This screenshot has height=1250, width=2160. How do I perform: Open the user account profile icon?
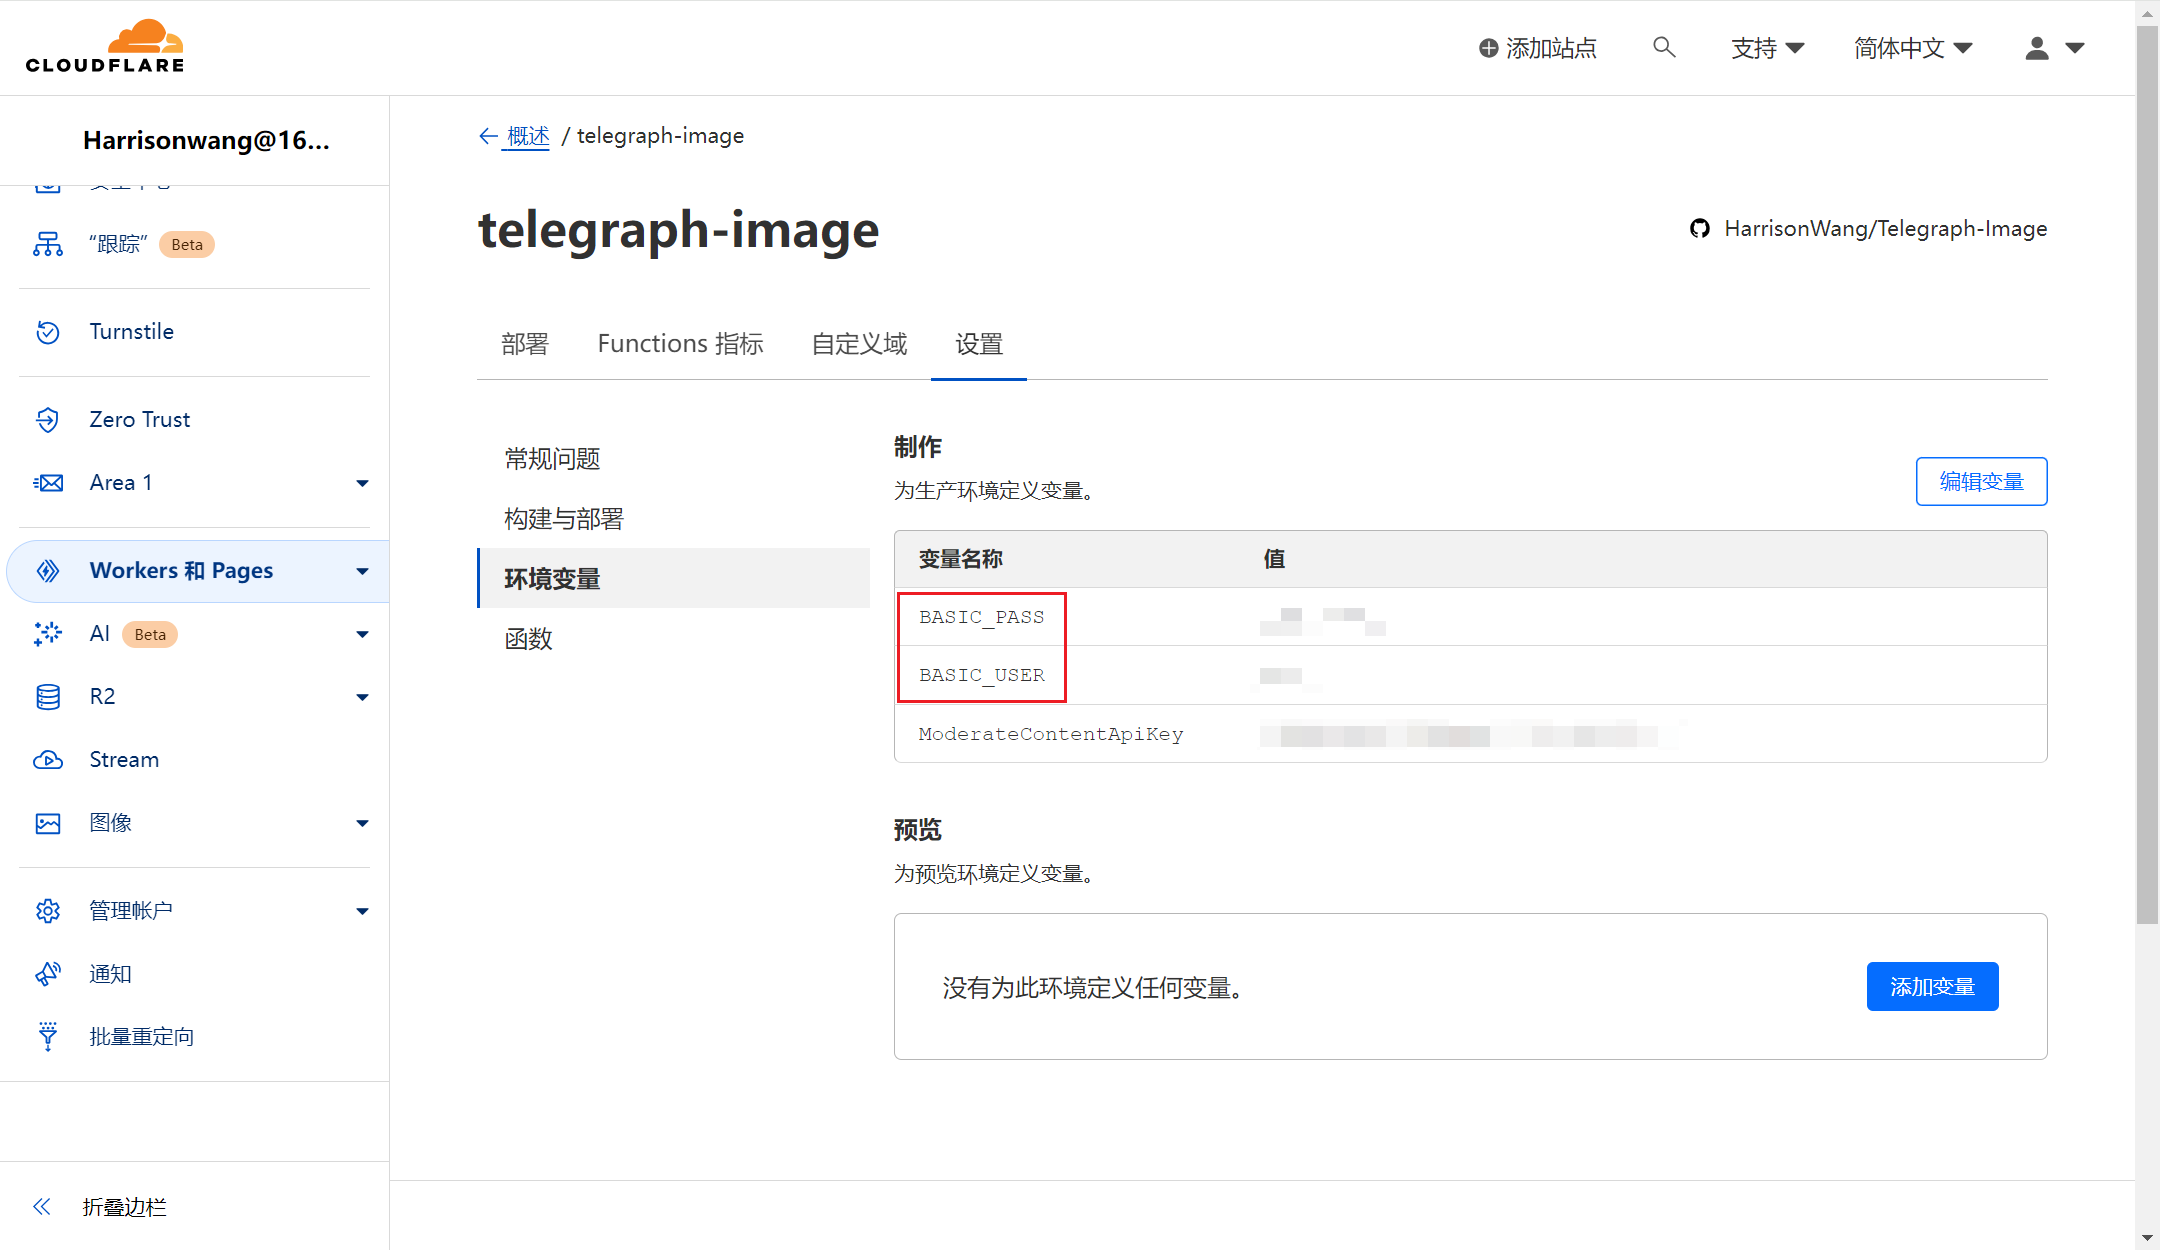tap(2037, 48)
